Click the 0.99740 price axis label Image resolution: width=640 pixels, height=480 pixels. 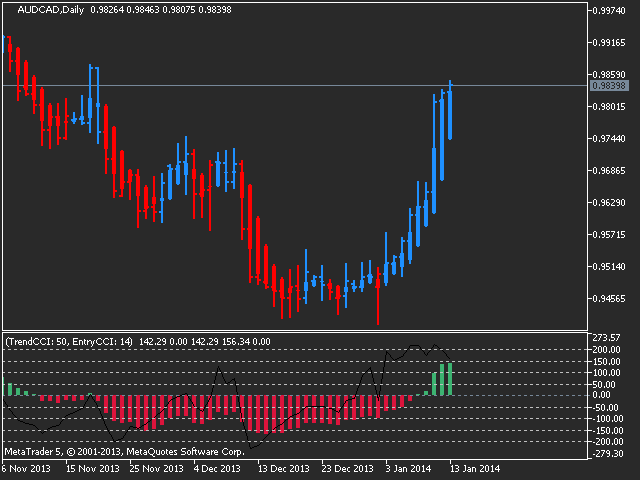(x=608, y=11)
